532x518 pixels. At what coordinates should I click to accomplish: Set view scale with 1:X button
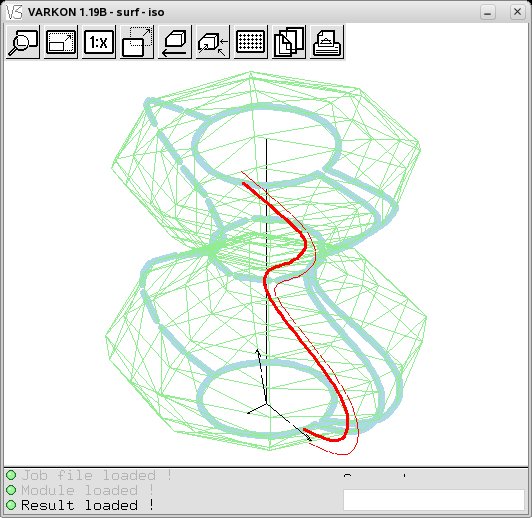coord(99,42)
